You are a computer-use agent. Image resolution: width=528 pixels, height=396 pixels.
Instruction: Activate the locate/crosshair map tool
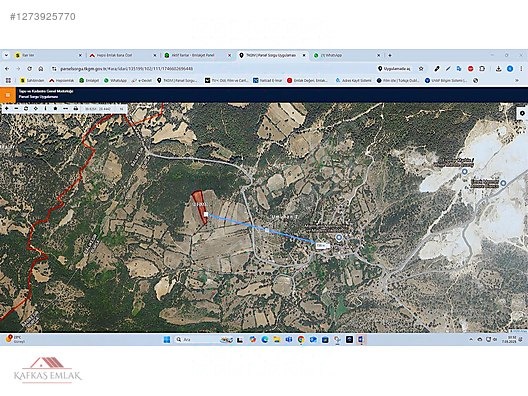tap(36, 108)
